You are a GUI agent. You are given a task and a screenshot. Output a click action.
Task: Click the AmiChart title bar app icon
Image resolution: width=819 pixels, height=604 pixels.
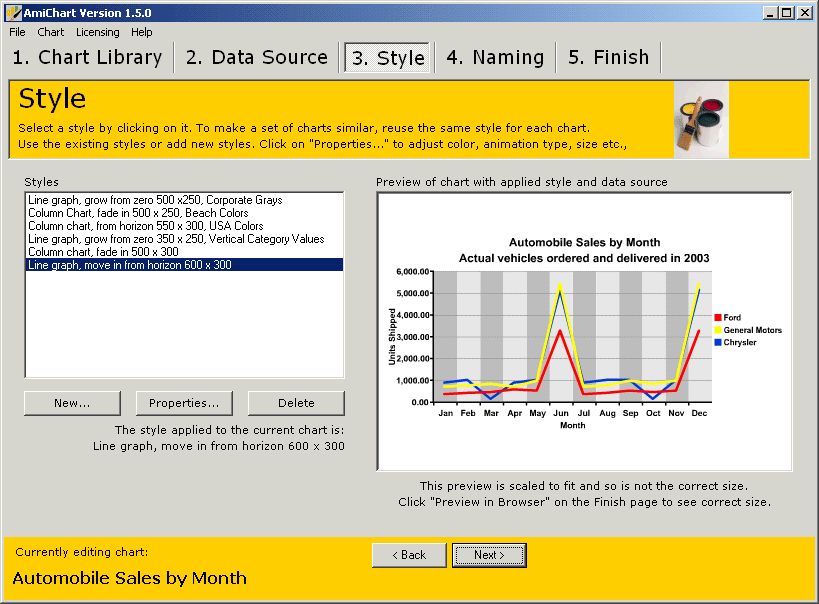pos(13,12)
